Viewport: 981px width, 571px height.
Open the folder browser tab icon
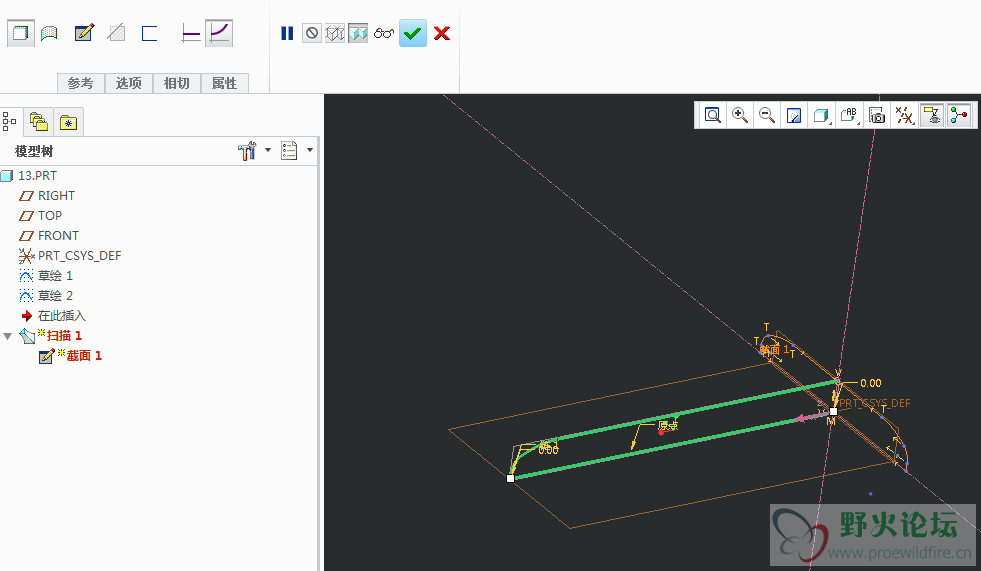39,122
